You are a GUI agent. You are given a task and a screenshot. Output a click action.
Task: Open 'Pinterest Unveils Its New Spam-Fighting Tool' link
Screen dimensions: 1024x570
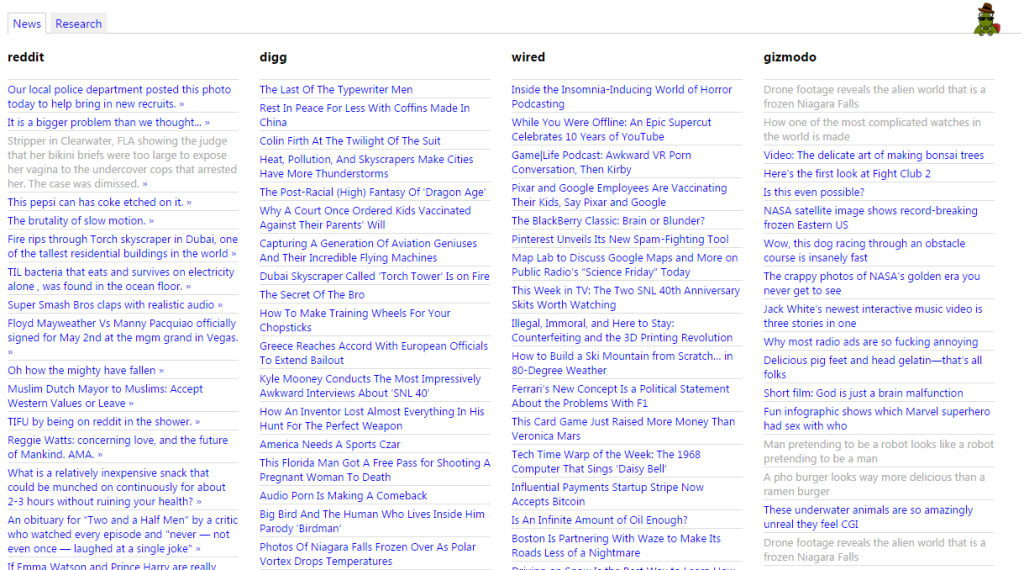(x=620, y=240)
